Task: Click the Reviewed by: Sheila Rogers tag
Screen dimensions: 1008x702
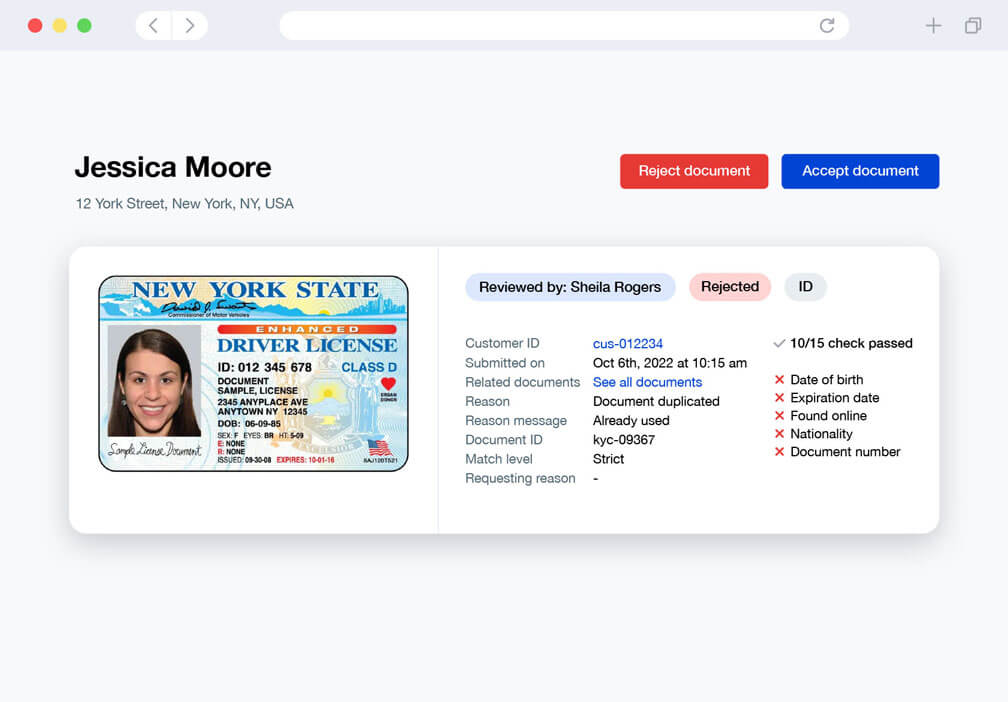Action: pos(570,287)
